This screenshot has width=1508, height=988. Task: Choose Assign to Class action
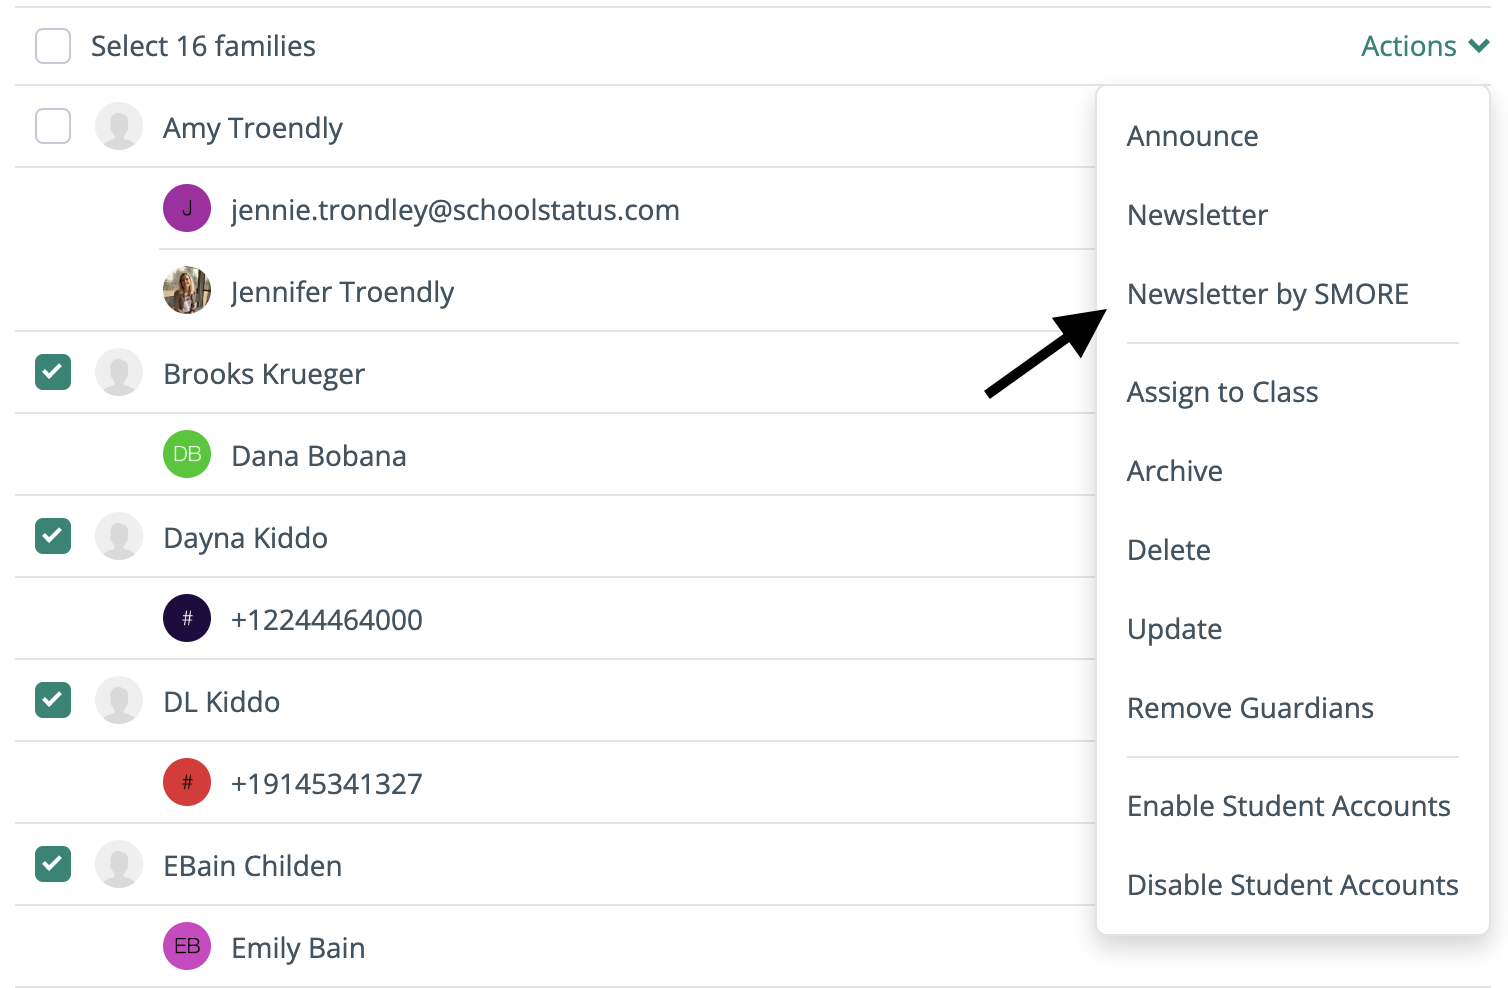click(x=1222, y=392)
